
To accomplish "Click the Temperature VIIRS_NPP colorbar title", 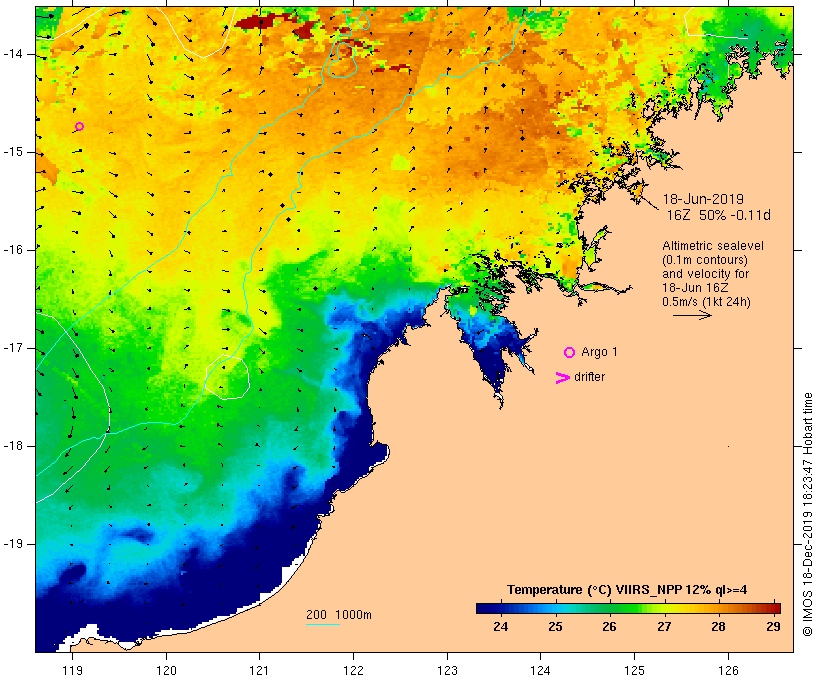I will [627, 590].
